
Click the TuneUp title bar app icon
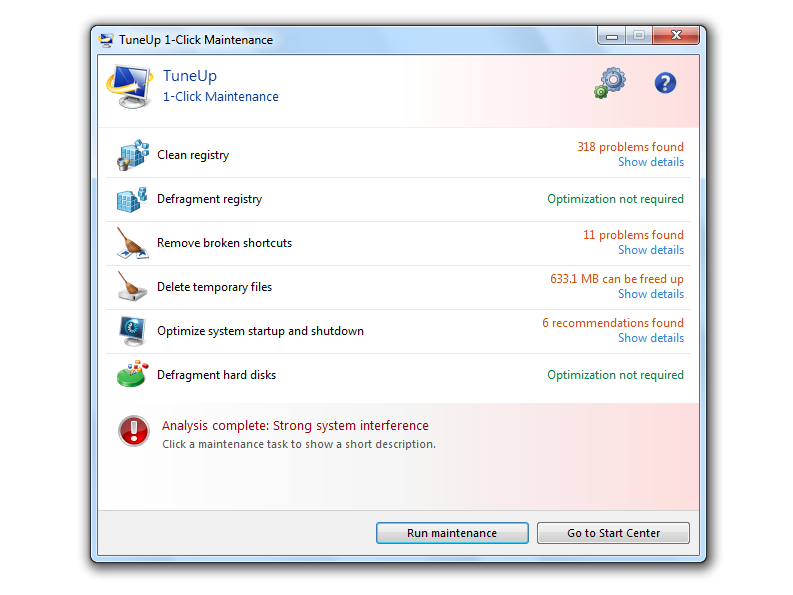(106, 40)
